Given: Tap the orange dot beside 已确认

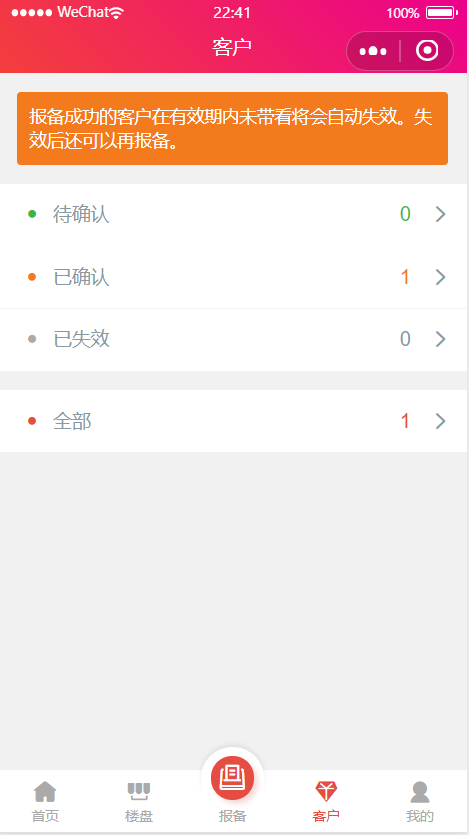Looking at the screenshot, I should click(32, 277).
